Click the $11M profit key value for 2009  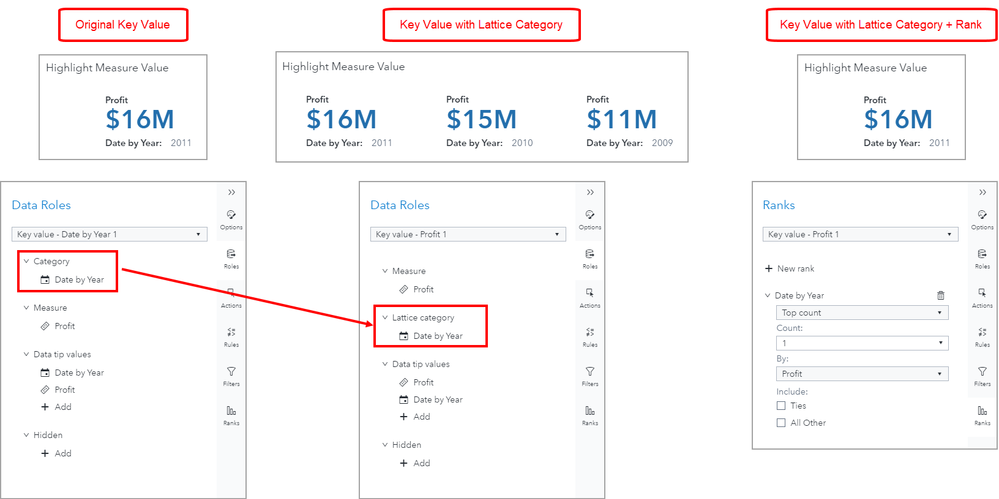[x=622, y=120]
